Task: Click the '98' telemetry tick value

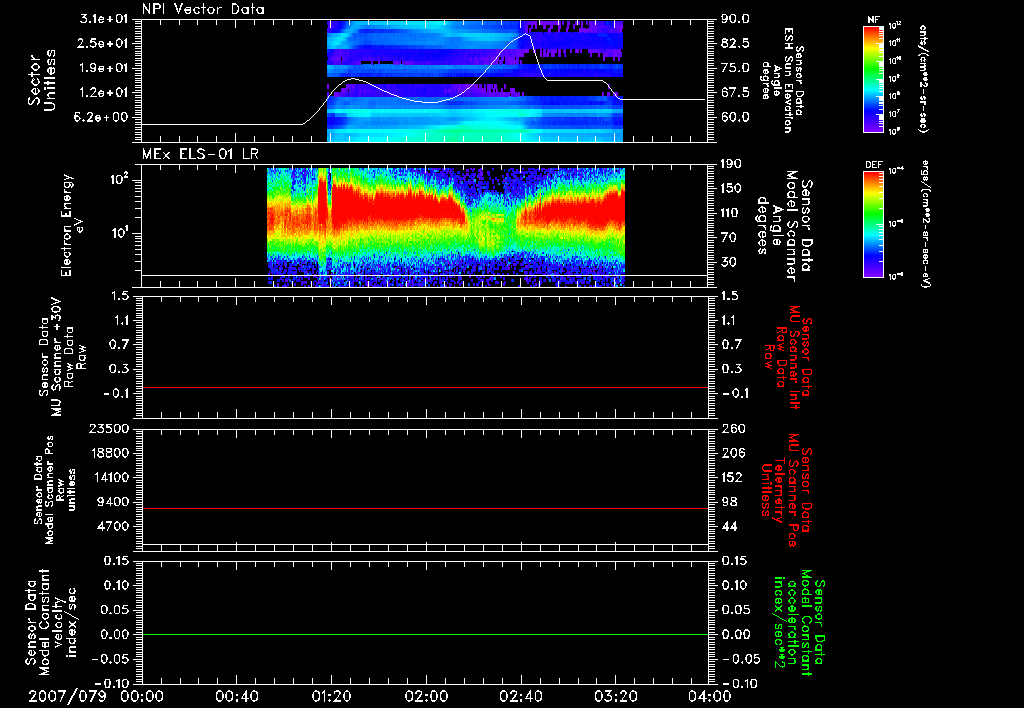Action: point(729,502)
